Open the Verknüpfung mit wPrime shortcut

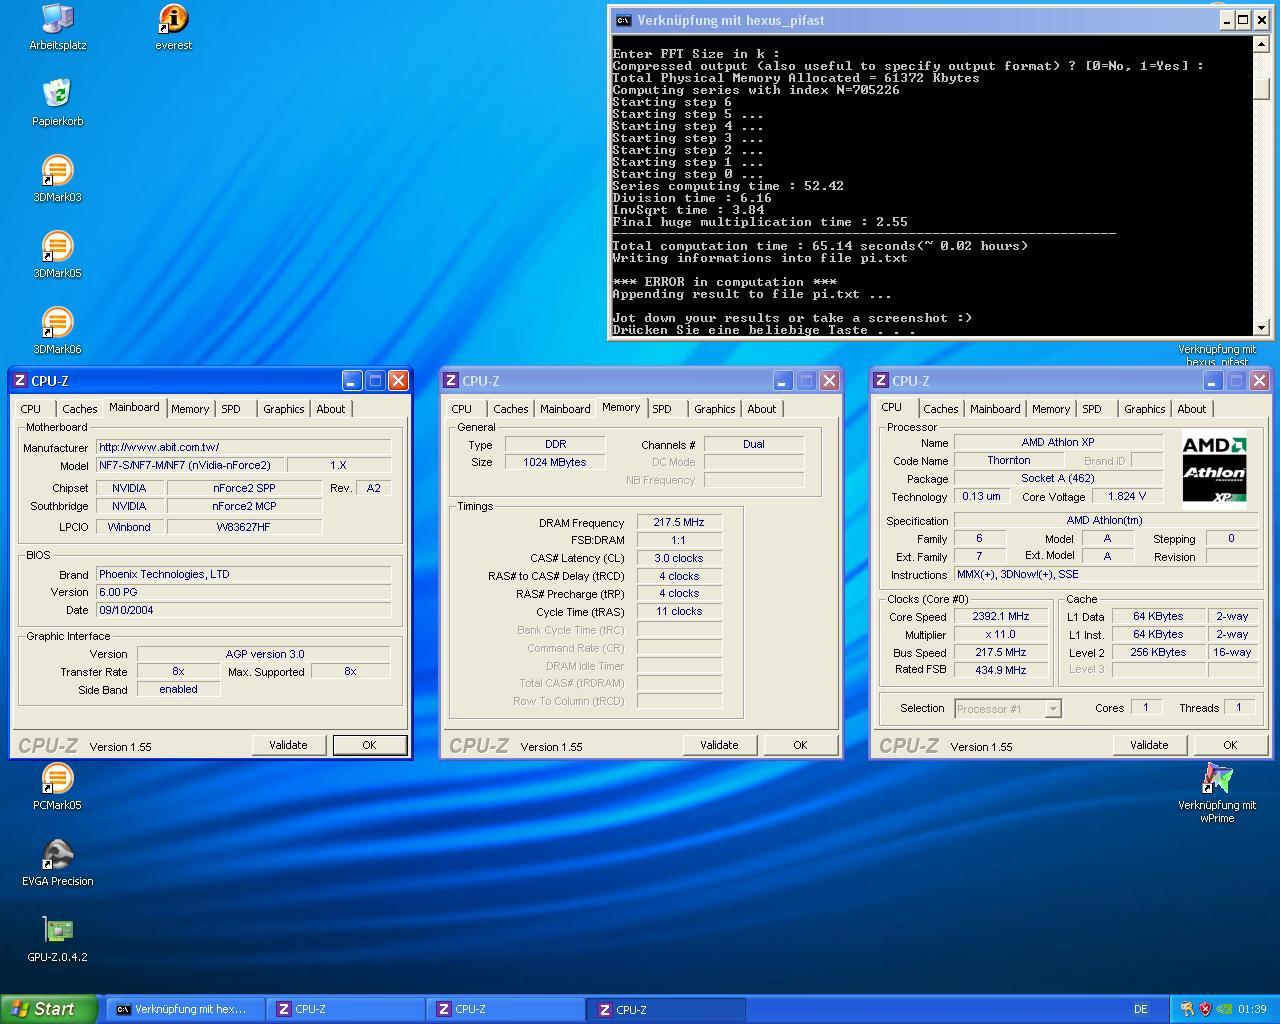(x=1217, y=793)
